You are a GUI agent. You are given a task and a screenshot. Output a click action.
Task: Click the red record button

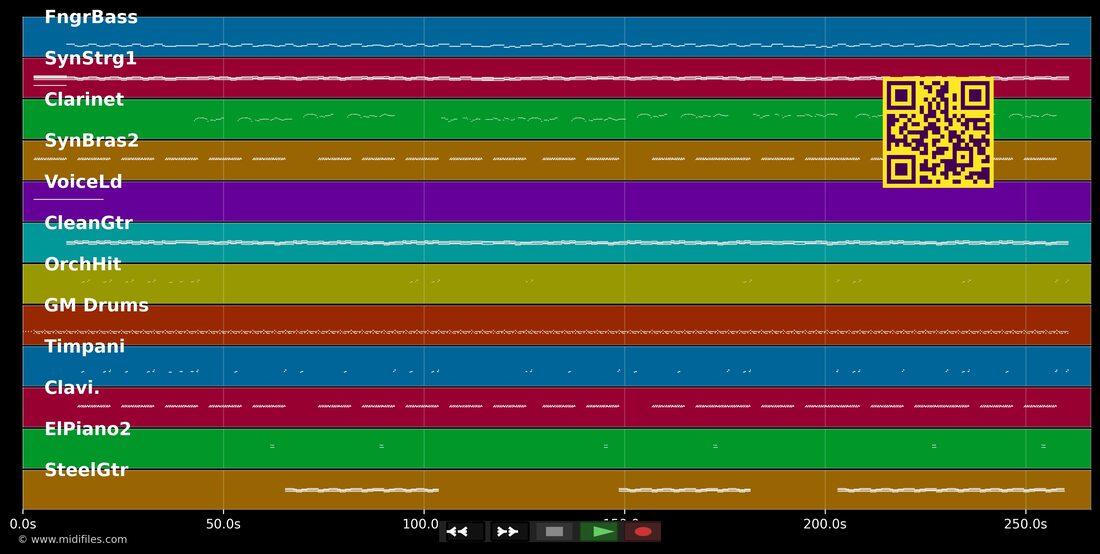point(643,532)
